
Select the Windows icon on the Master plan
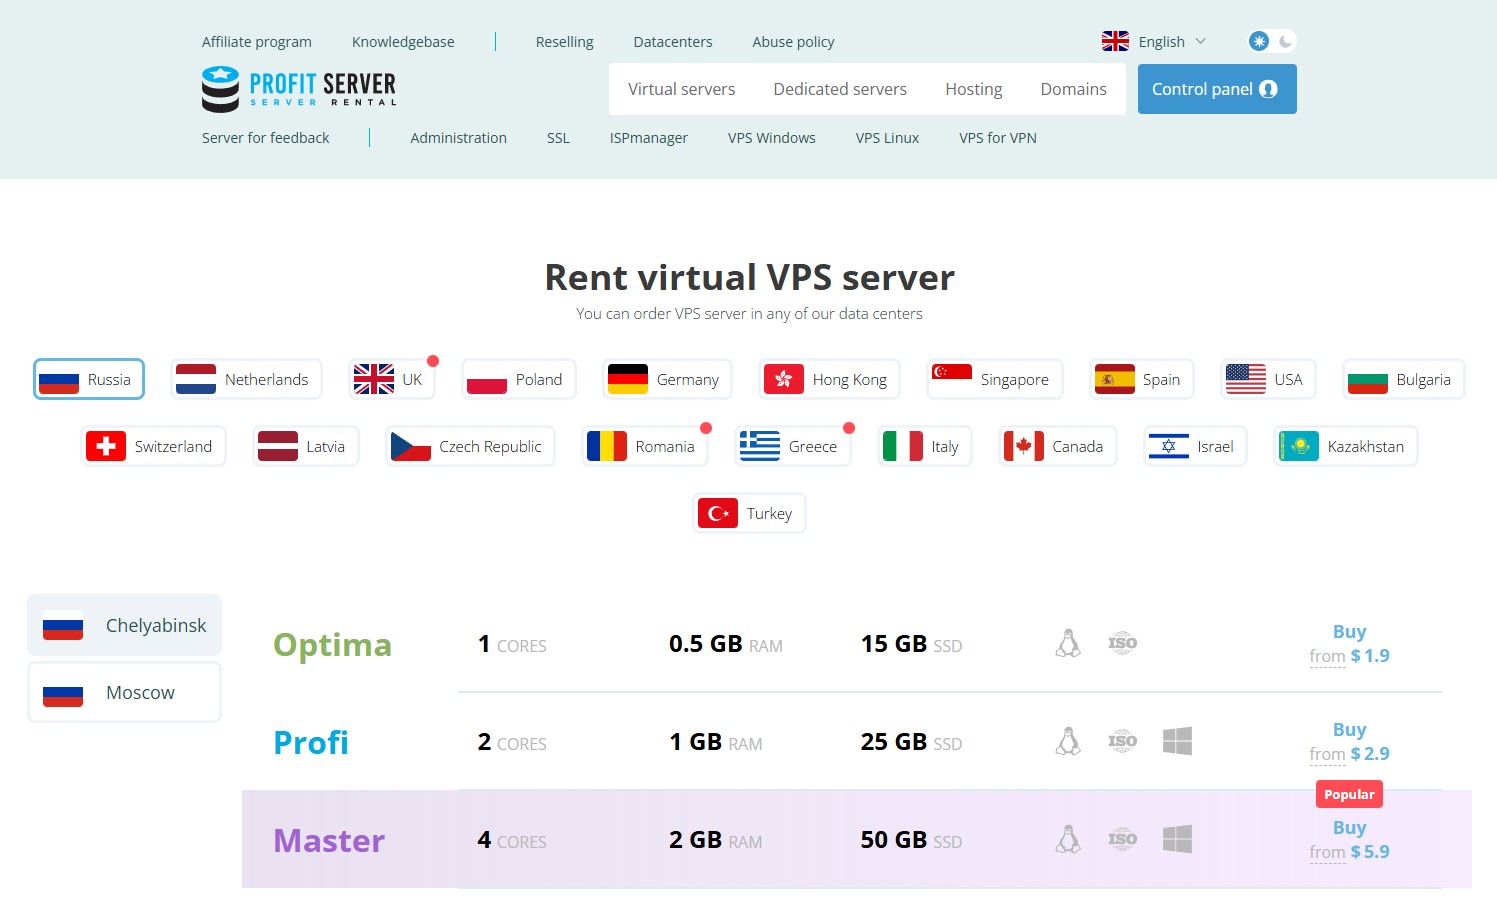click(1177, 838)
